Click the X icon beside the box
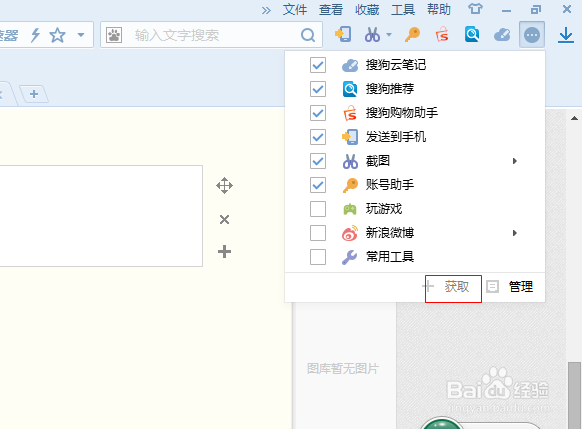Image resolution: width=582 pixels, height=429 pixels. click(224, 219)
